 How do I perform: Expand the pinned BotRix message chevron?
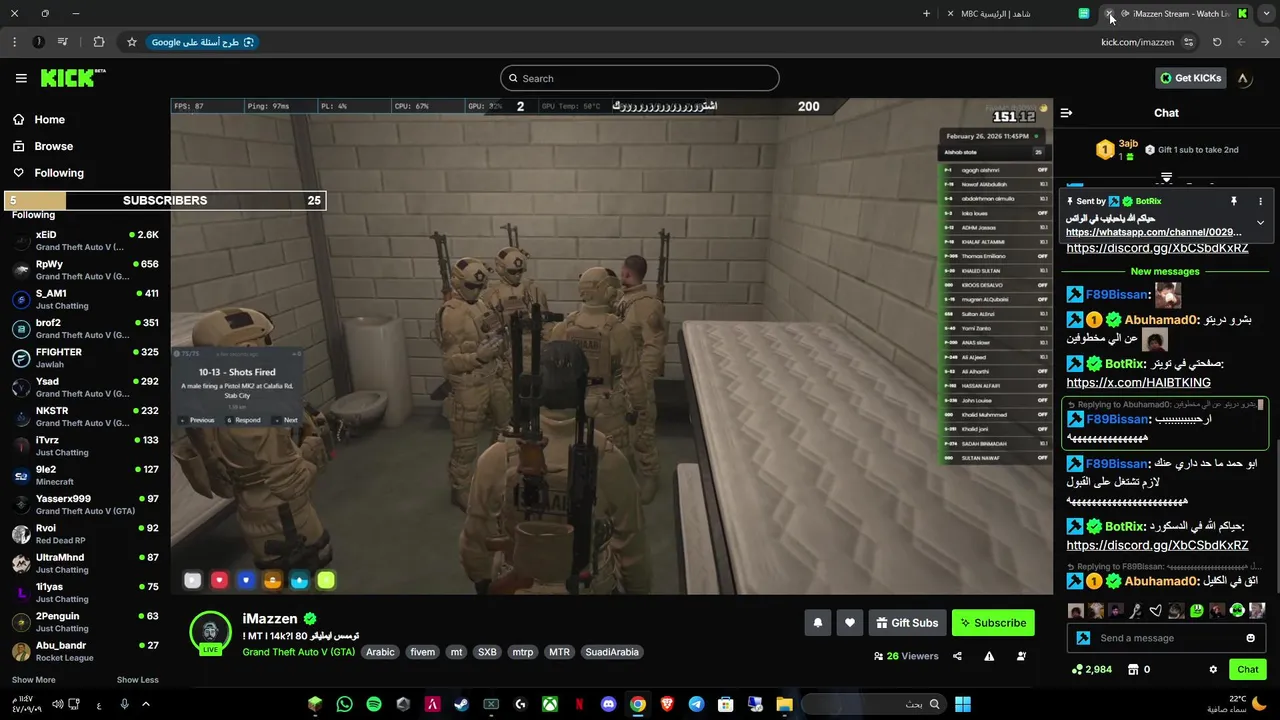tap(1260, 222)
